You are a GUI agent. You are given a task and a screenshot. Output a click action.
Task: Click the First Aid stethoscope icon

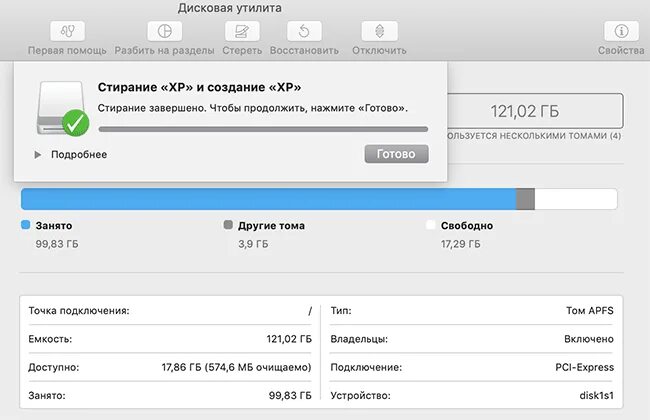tap(68, 31)
